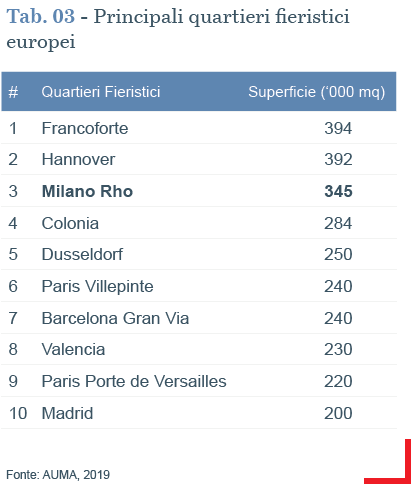
Task: Select the Colonia row name
Action: tap(70, 223)
